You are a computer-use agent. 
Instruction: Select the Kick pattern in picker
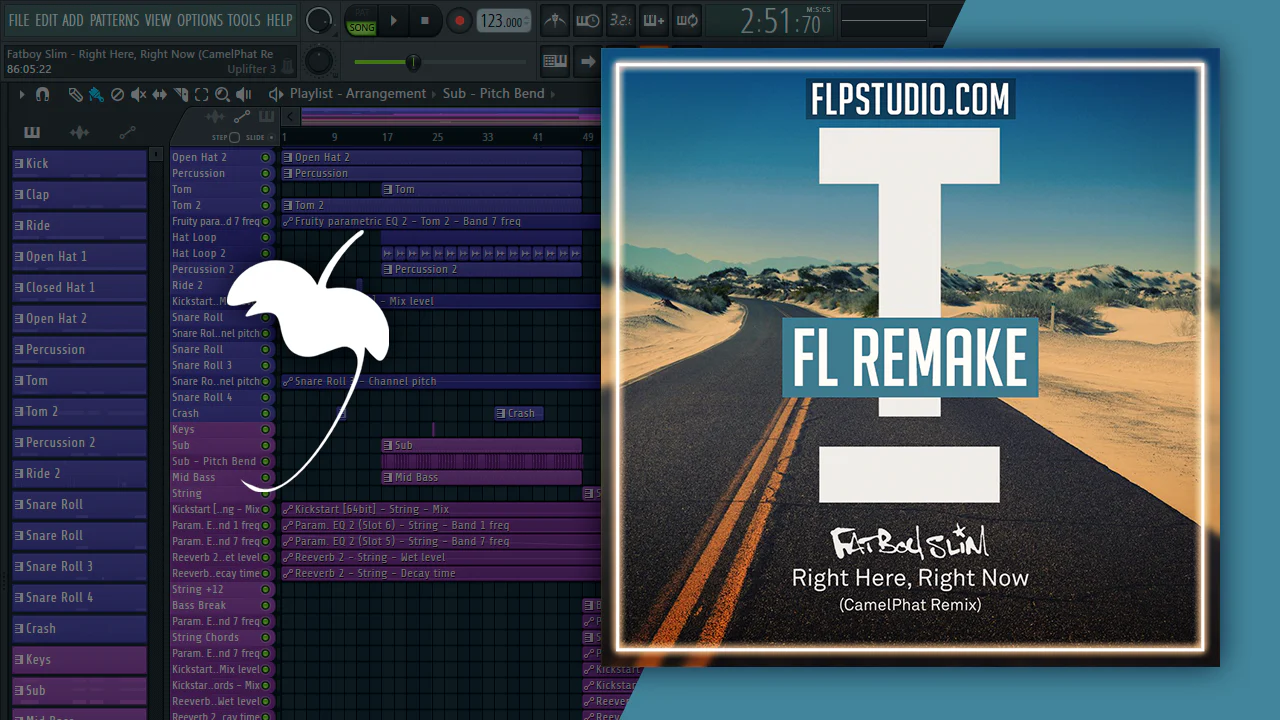point(79,164)
